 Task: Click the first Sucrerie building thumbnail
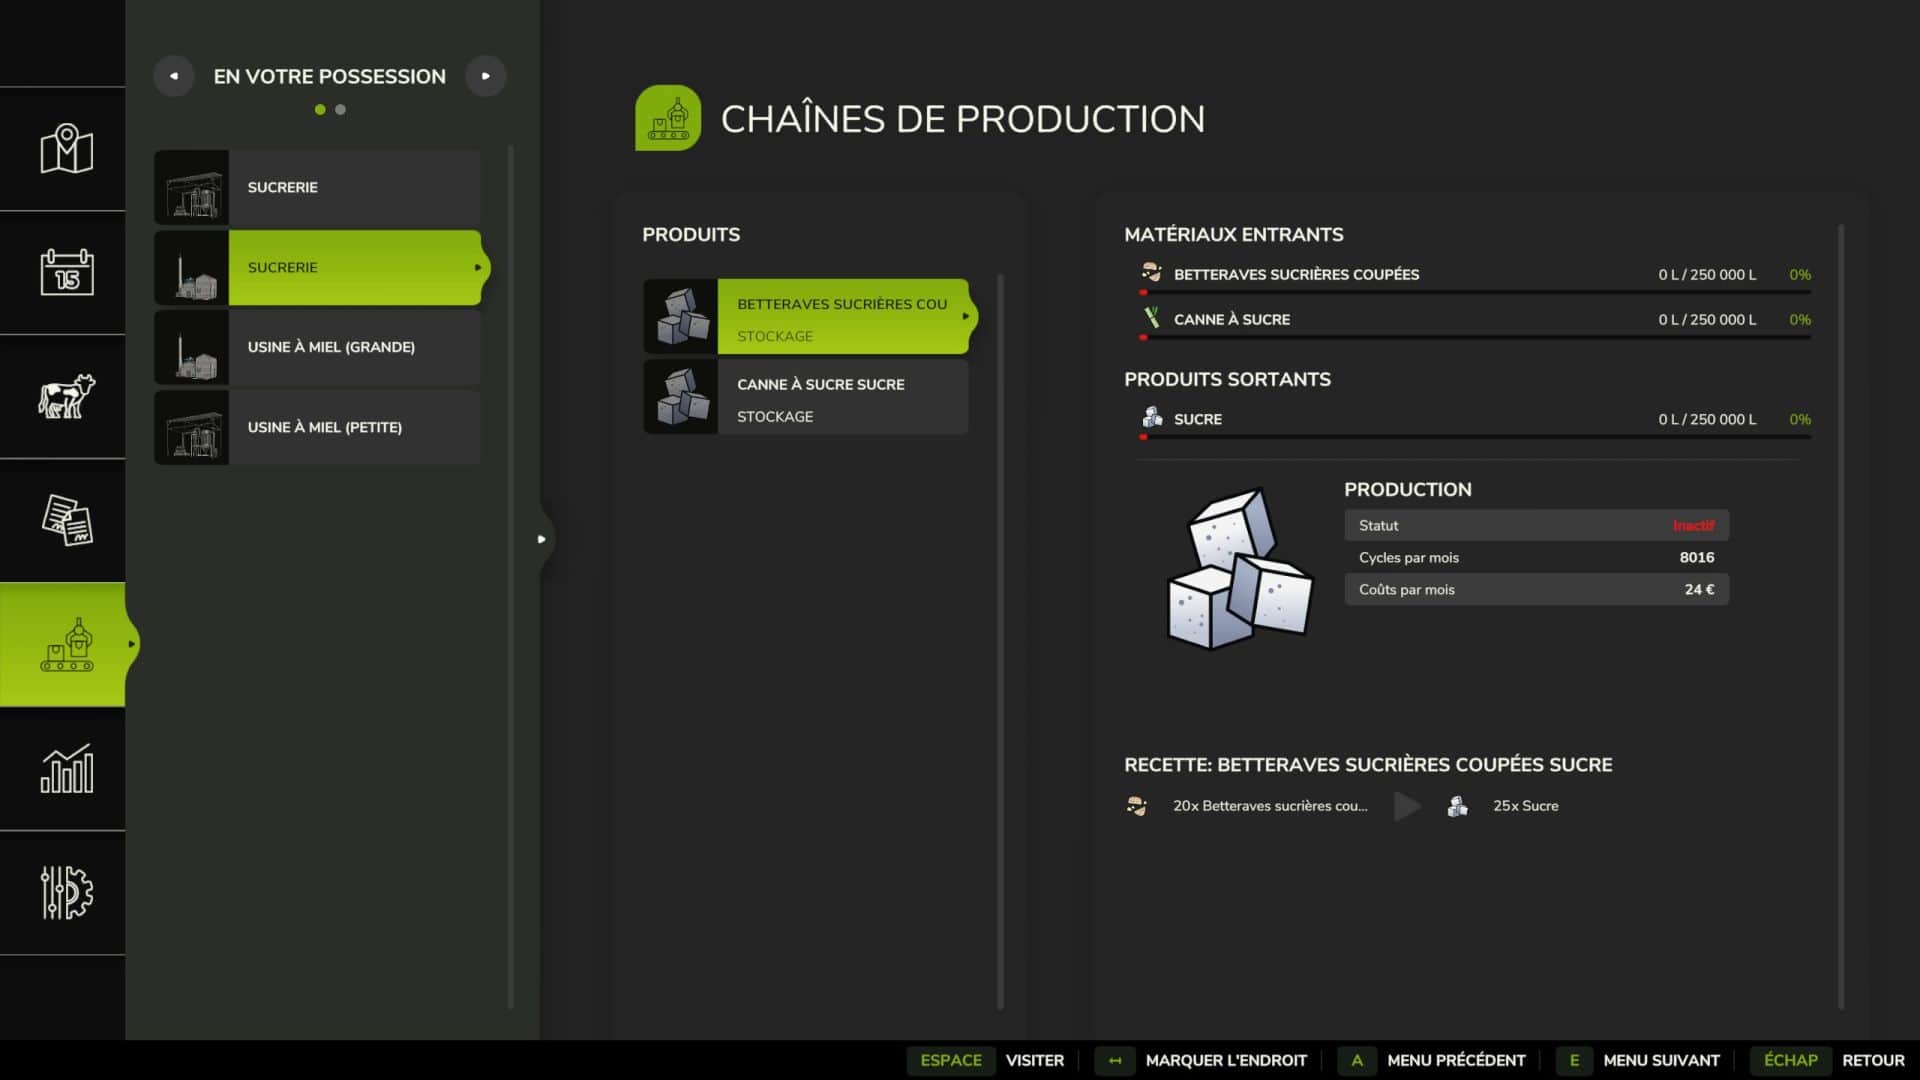pos(192,188)
